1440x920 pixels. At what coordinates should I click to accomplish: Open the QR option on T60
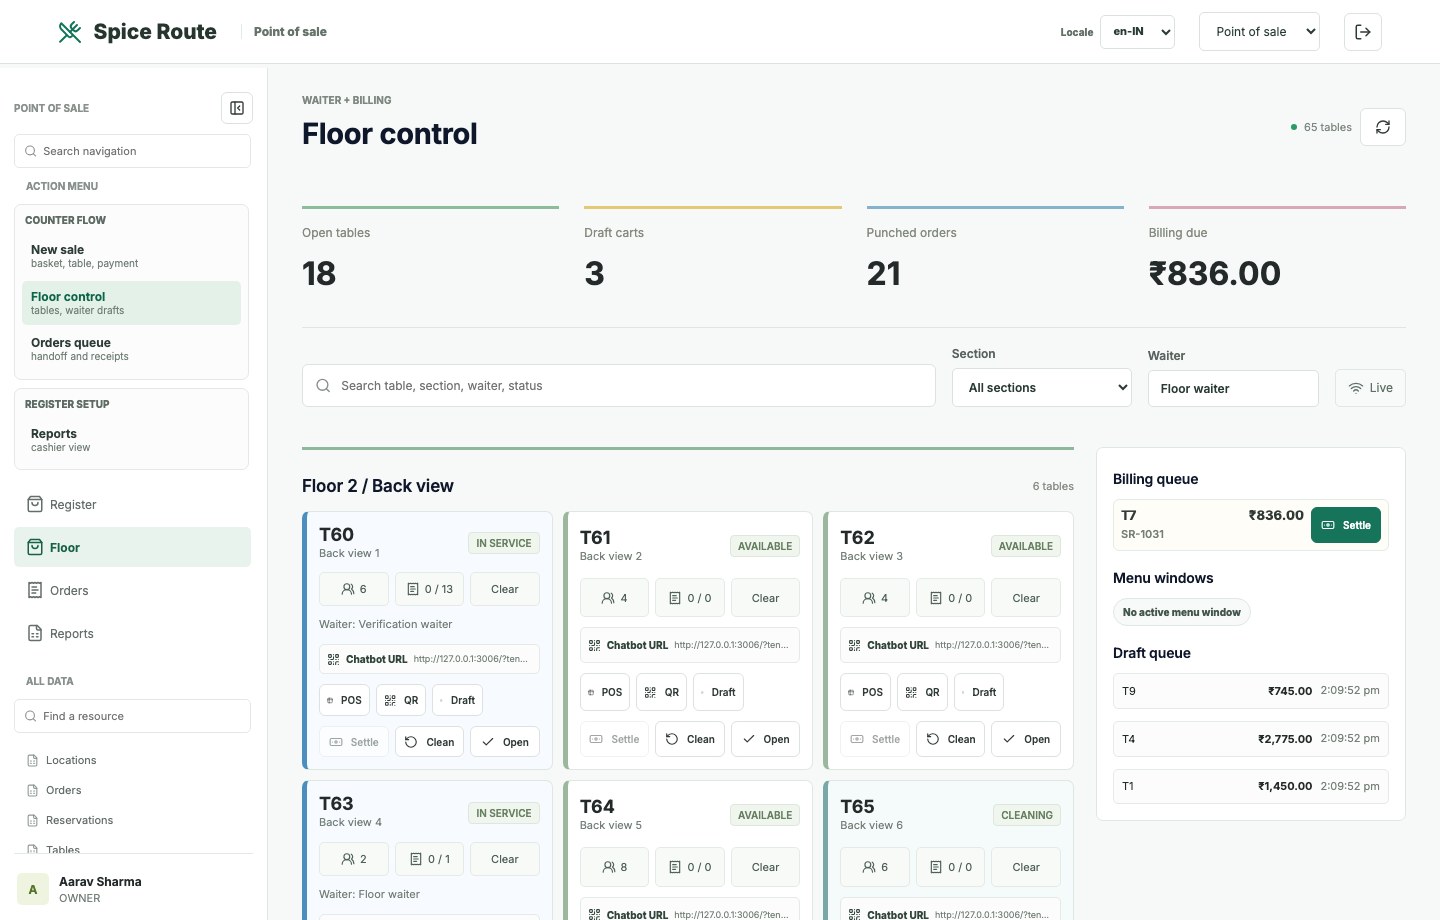click(402, 700)
